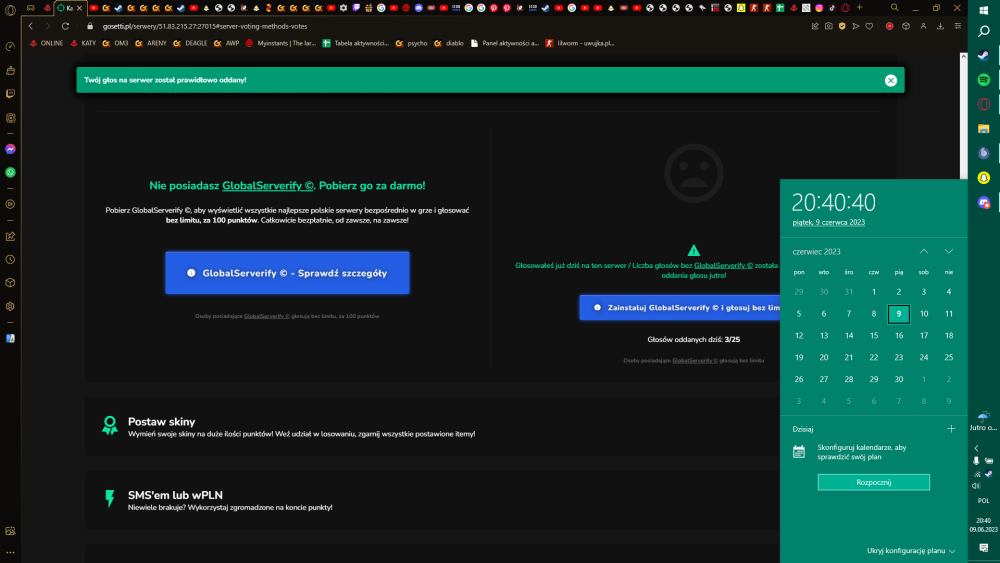Open Discord from the taskbar
Viewport: 1000px width, 563px height.
coord(983,202)
